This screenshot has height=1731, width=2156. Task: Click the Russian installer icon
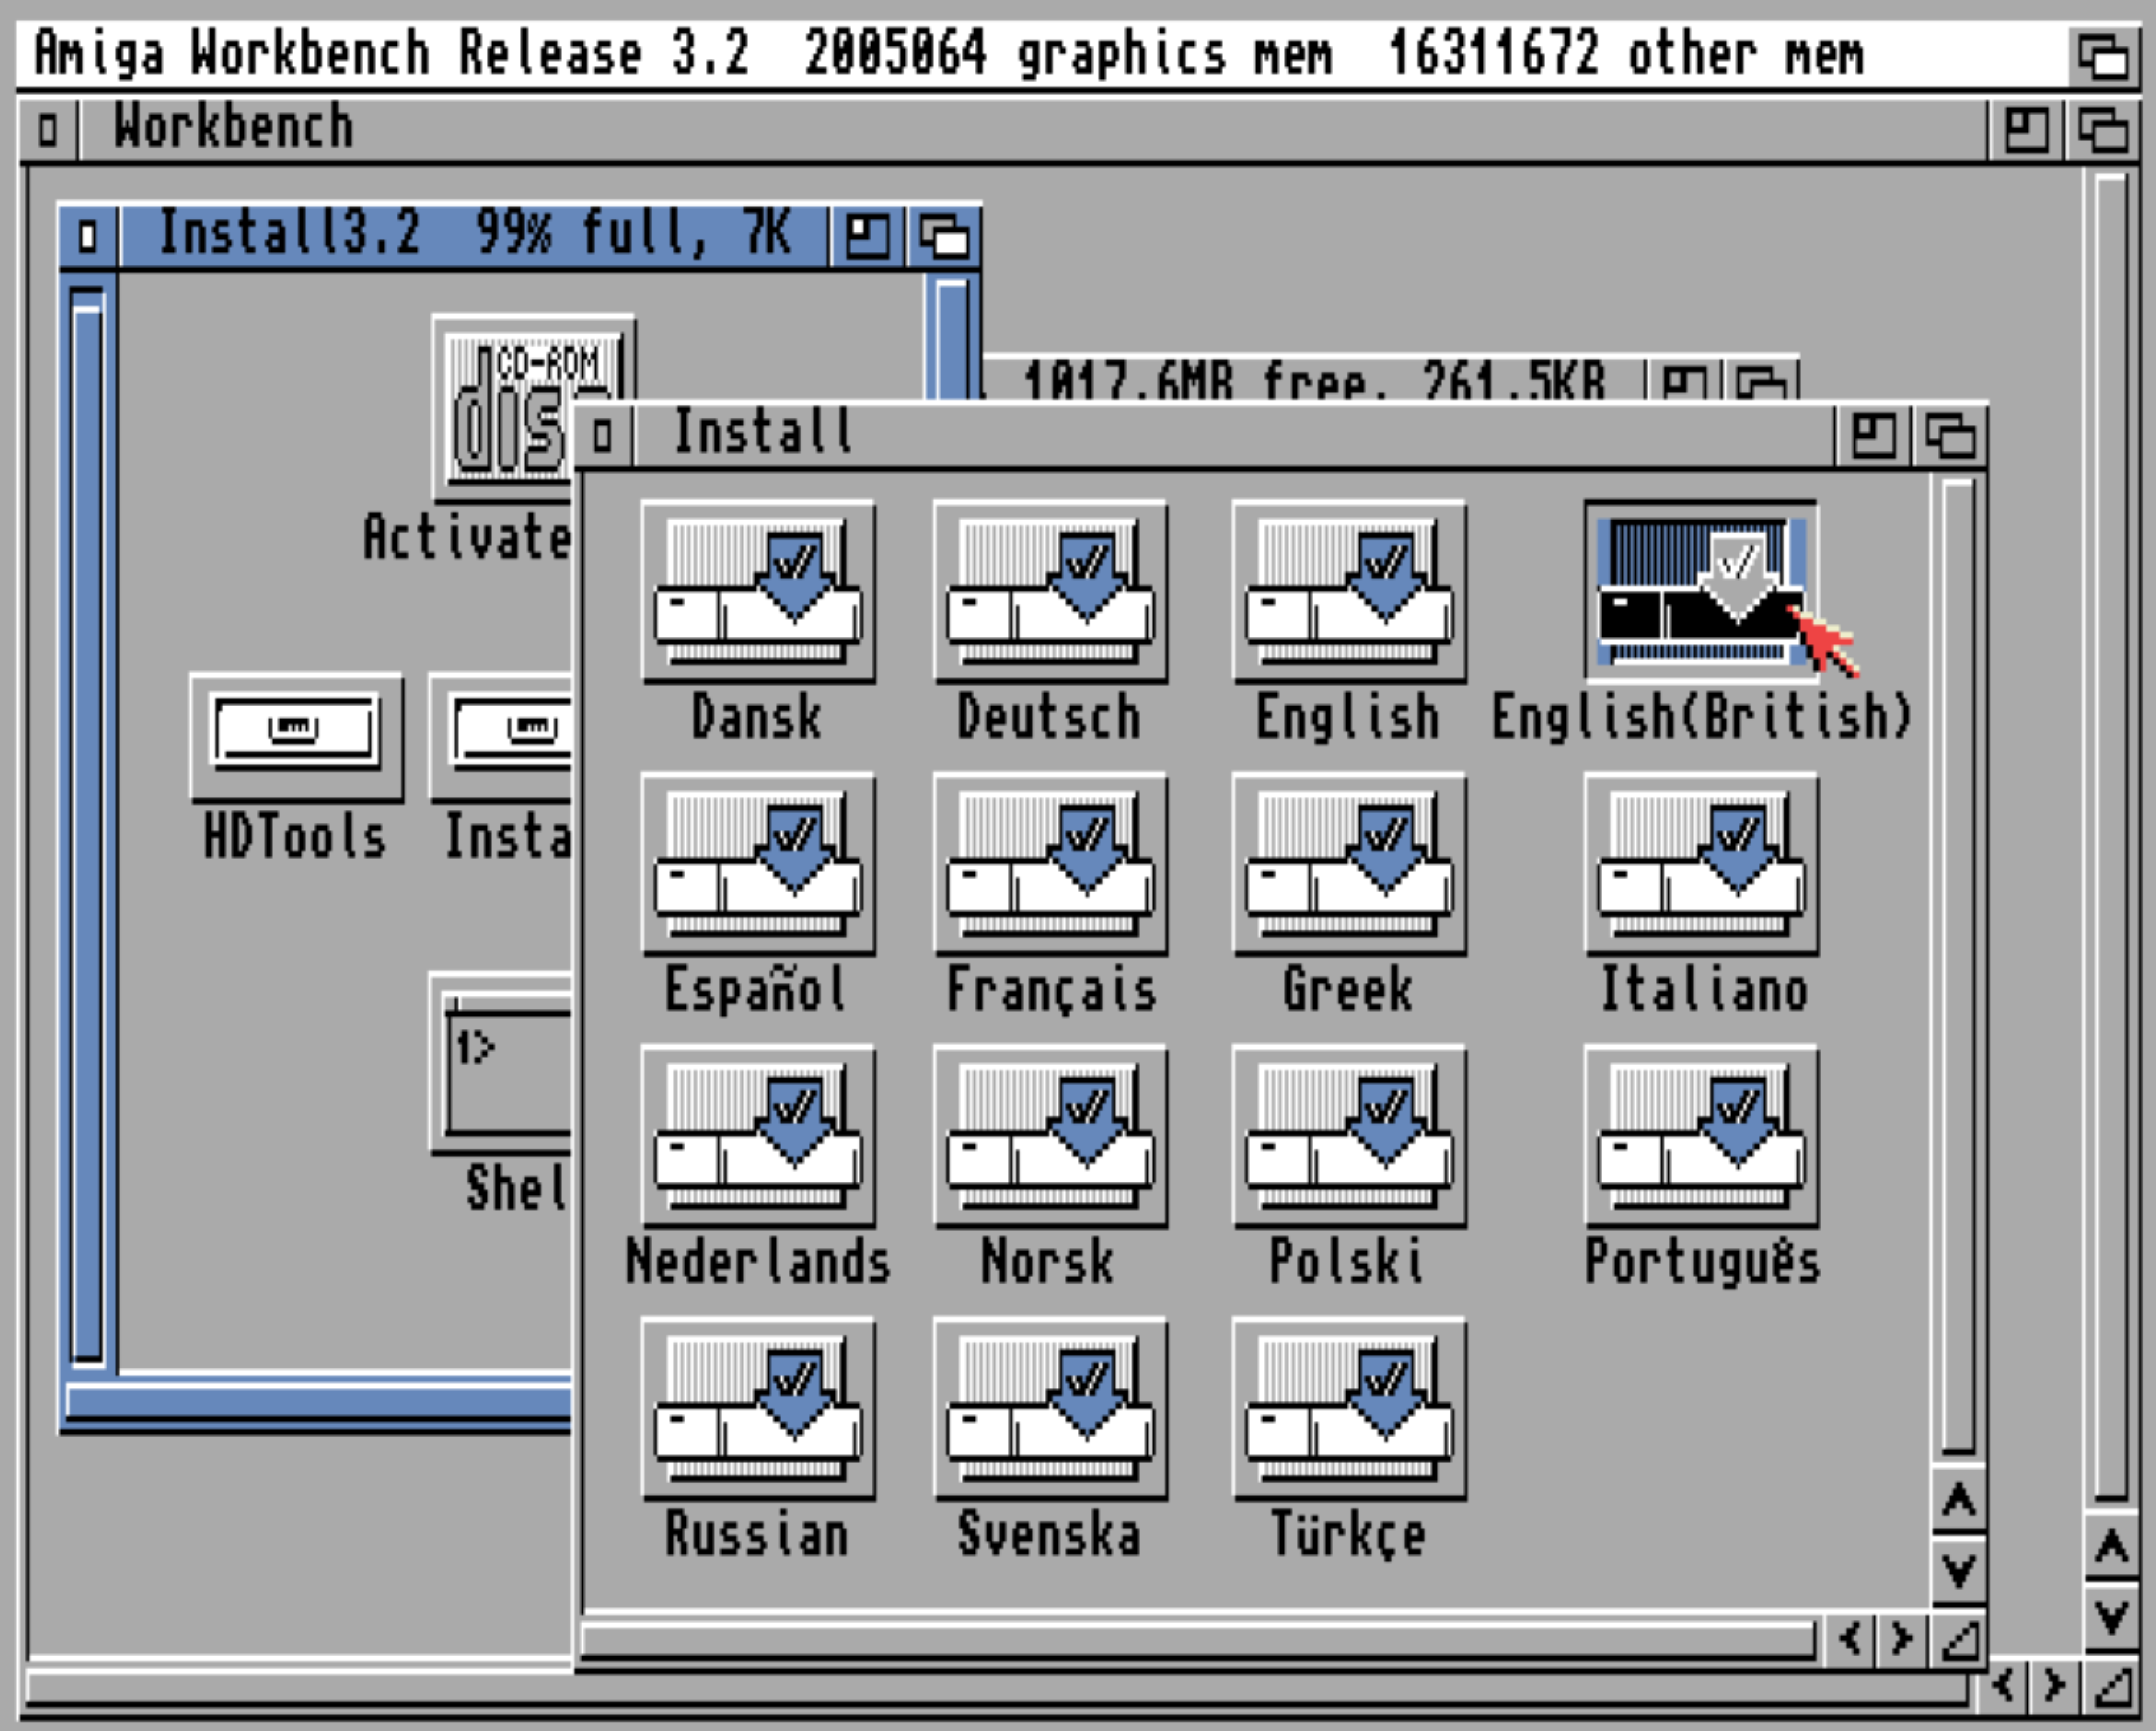click(x=757, y=1409)
